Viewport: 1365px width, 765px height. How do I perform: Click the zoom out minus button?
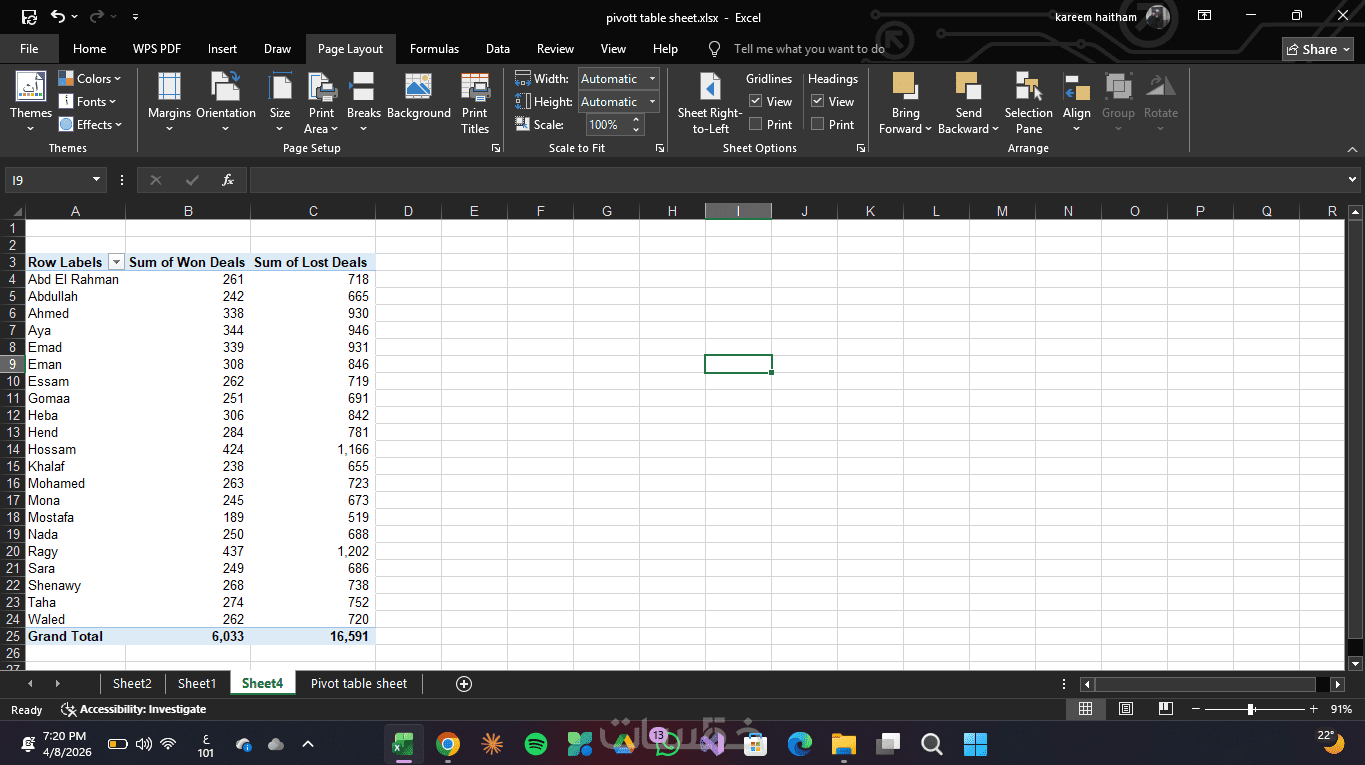tap(1196, 709)
